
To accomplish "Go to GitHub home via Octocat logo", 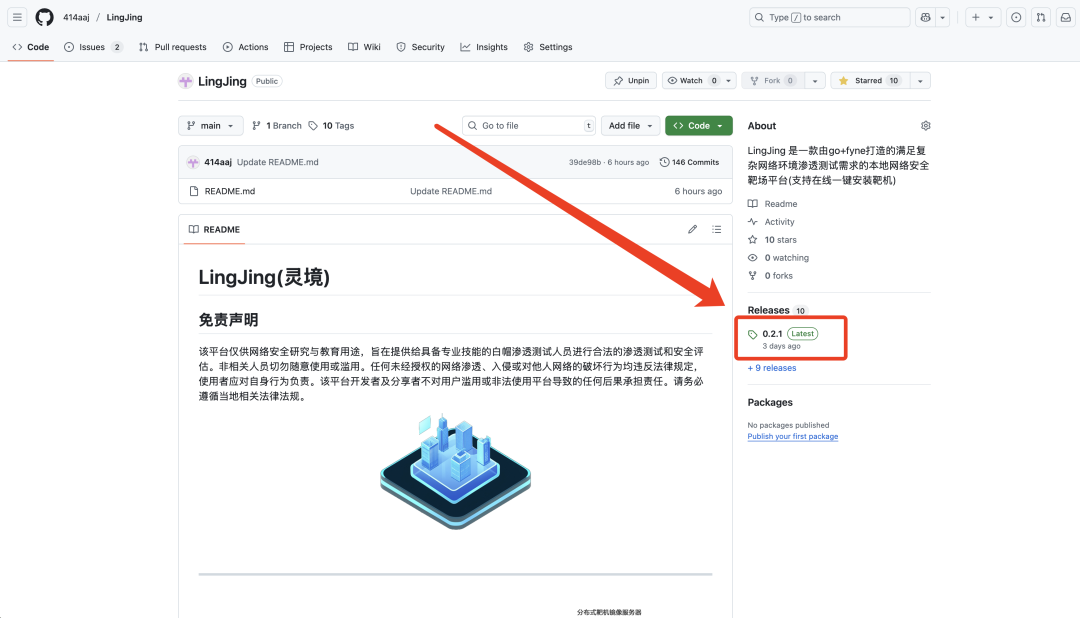I will tap(45, 17).
